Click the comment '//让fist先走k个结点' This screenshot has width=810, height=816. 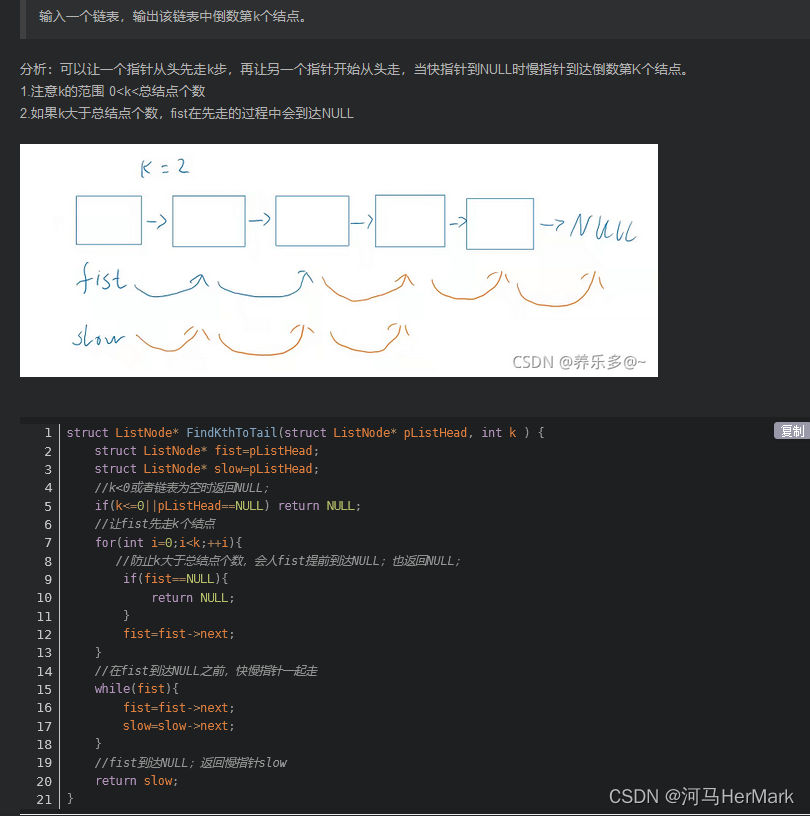click(155, 524)
